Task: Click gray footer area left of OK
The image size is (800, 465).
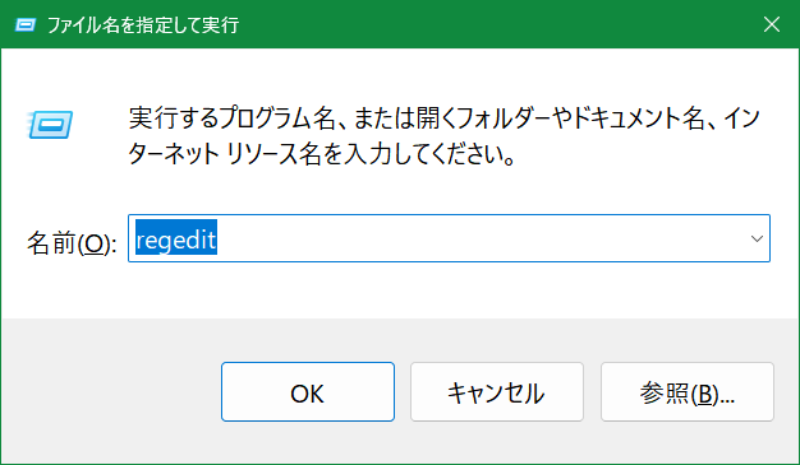Action: (x=110, y=392)
